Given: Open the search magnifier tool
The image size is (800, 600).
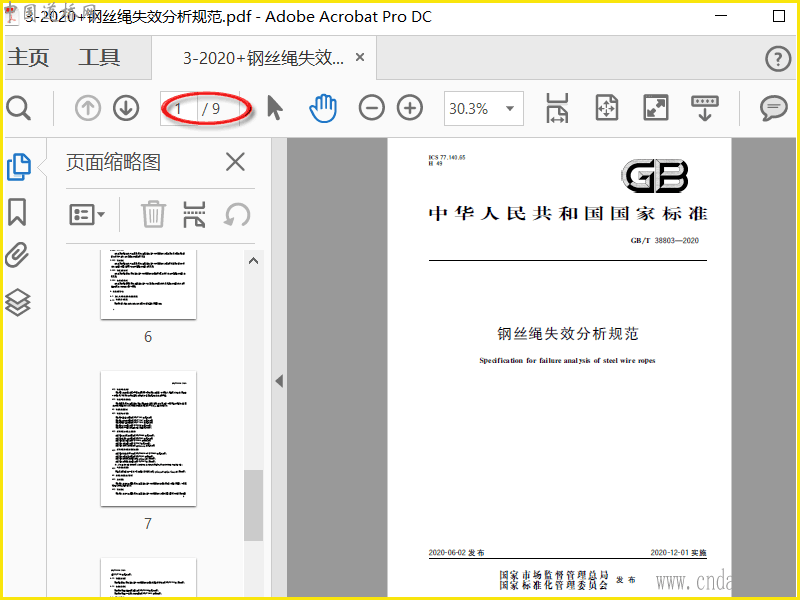Looking at the screenshot, I should point(19,108).
